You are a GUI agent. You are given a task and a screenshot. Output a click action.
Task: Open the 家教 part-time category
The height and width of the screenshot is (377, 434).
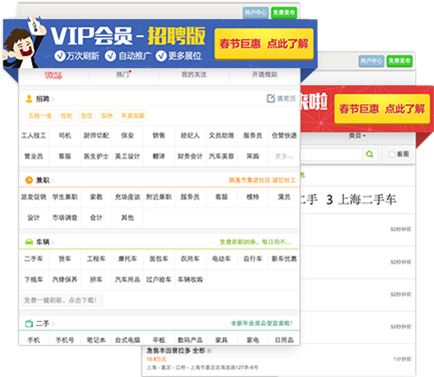tap(96, 197)
